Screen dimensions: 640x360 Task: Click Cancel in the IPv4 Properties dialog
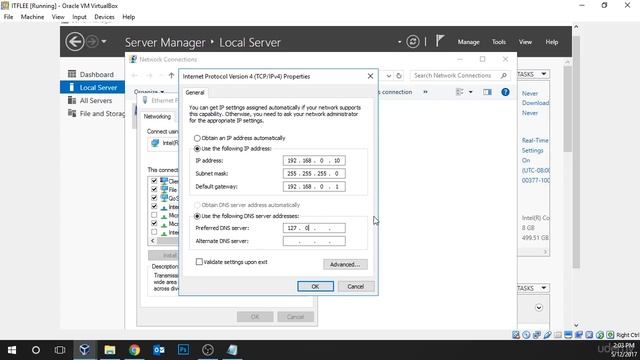coord(355,287)
